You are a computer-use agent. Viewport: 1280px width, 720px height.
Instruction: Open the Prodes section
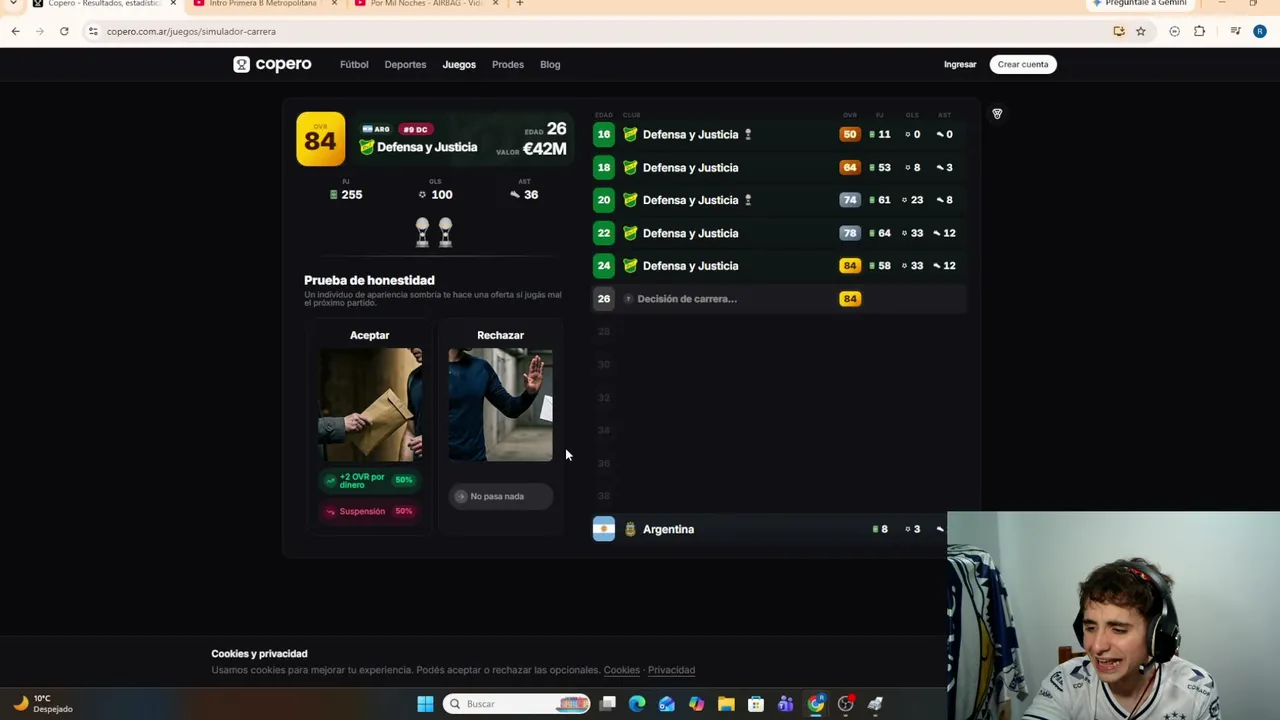(x=508, y=64)
